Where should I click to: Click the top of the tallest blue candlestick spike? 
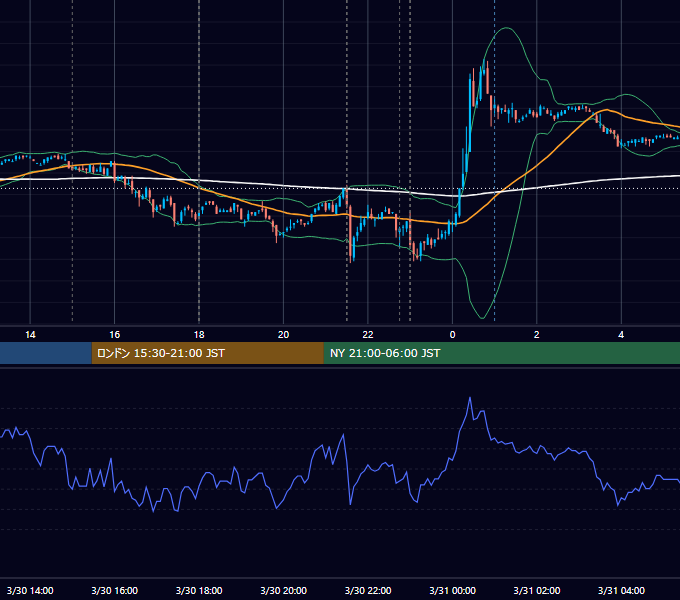(x=484, y=62)
